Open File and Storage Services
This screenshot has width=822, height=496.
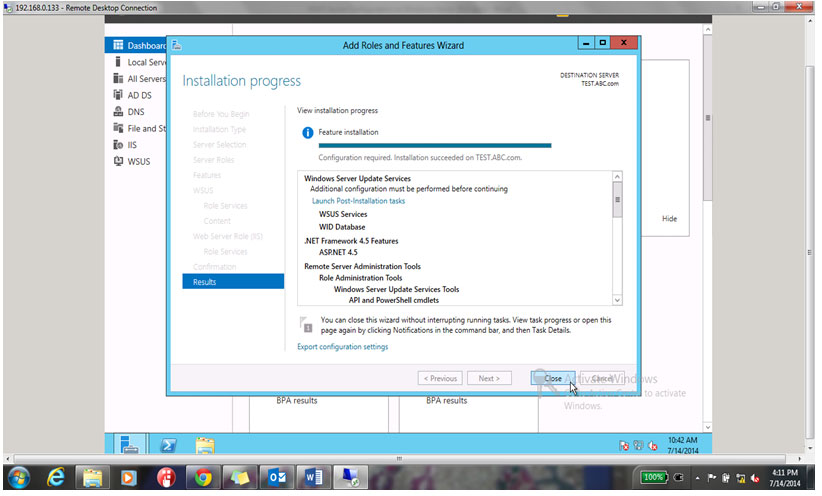pyautogui.click(x=140, y=128)
